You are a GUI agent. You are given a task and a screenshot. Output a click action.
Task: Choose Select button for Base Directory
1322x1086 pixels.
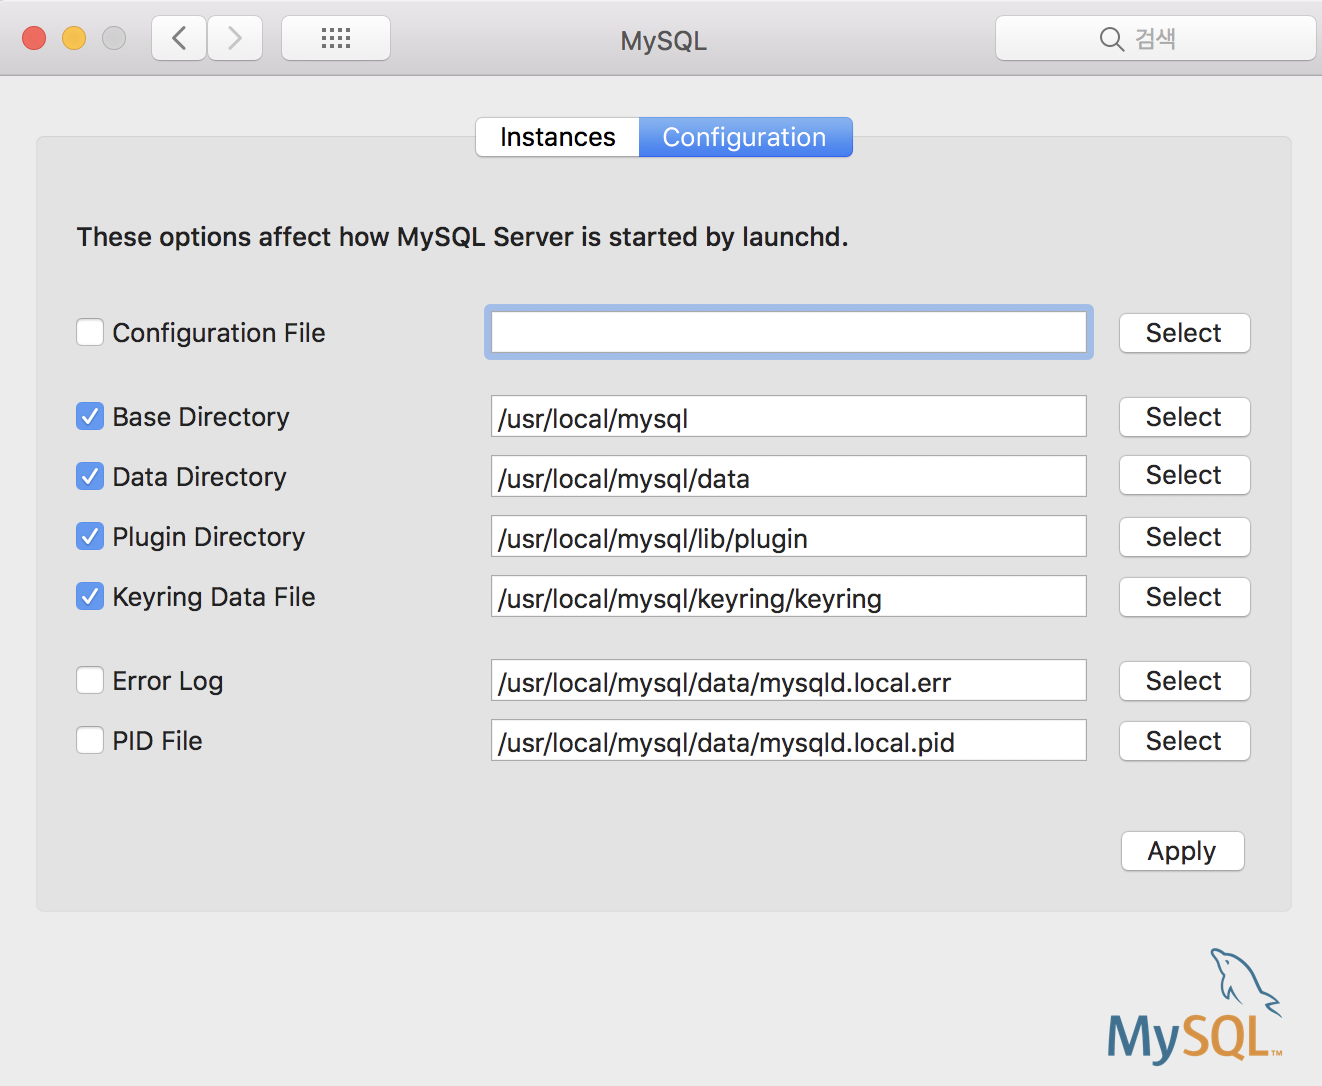[1184, 417]
